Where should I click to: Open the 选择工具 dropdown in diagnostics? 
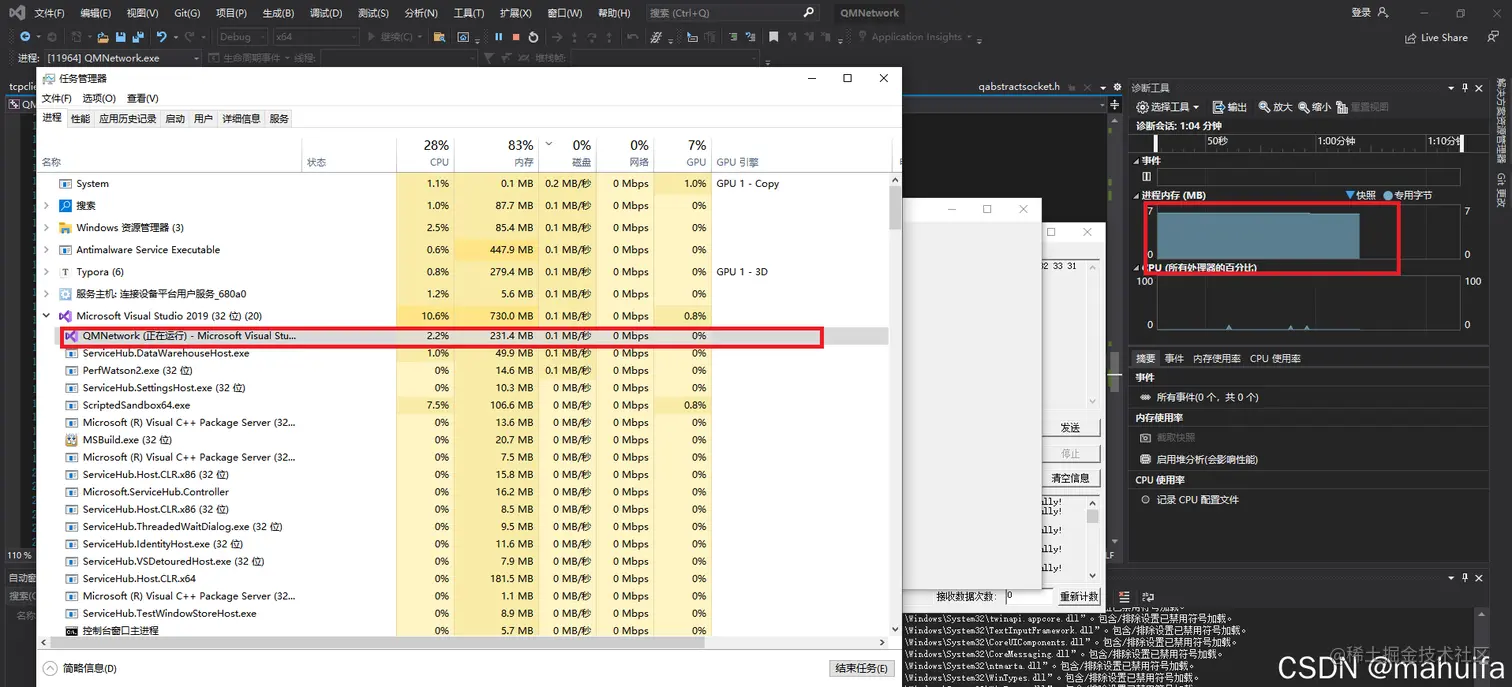point(1168,107)
